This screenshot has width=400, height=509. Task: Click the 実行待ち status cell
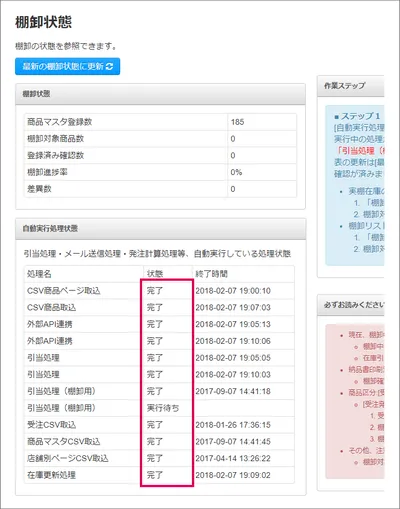163,408
